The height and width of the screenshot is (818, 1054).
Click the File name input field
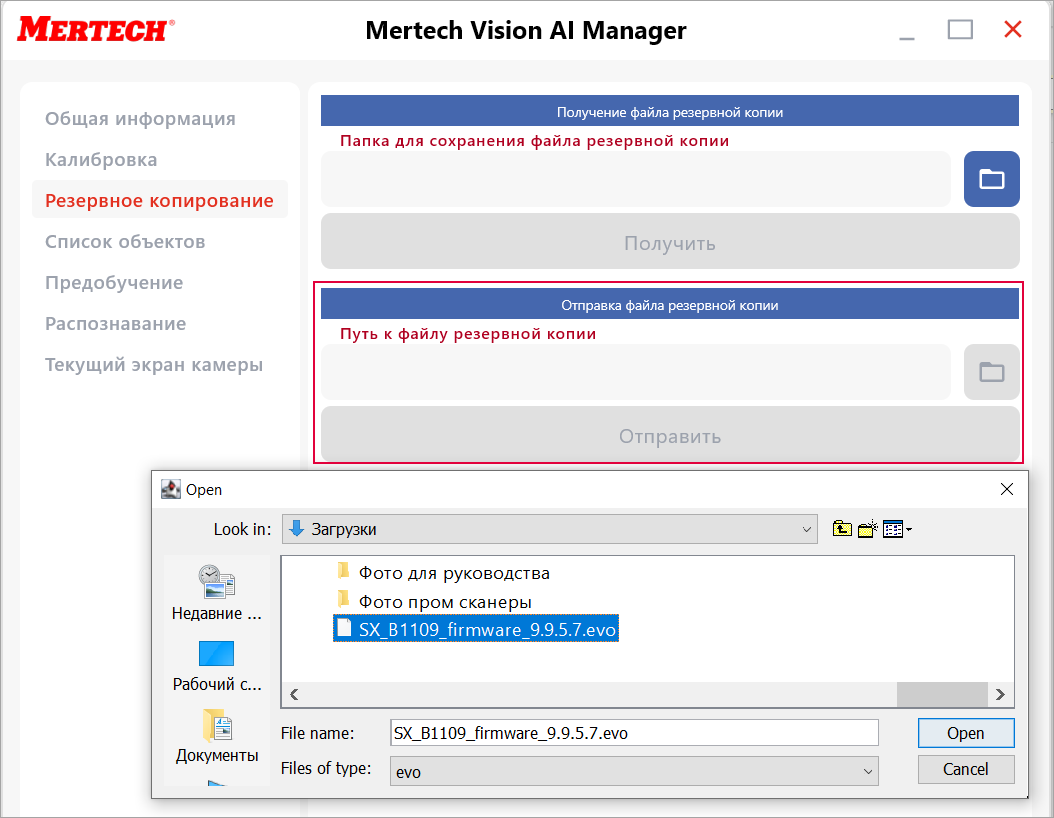click(634, 733)
